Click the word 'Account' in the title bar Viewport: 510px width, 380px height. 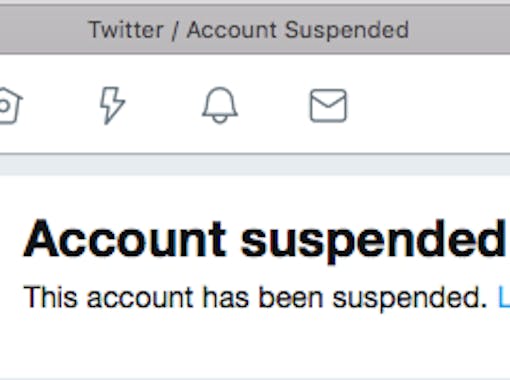tap(232, 30)
